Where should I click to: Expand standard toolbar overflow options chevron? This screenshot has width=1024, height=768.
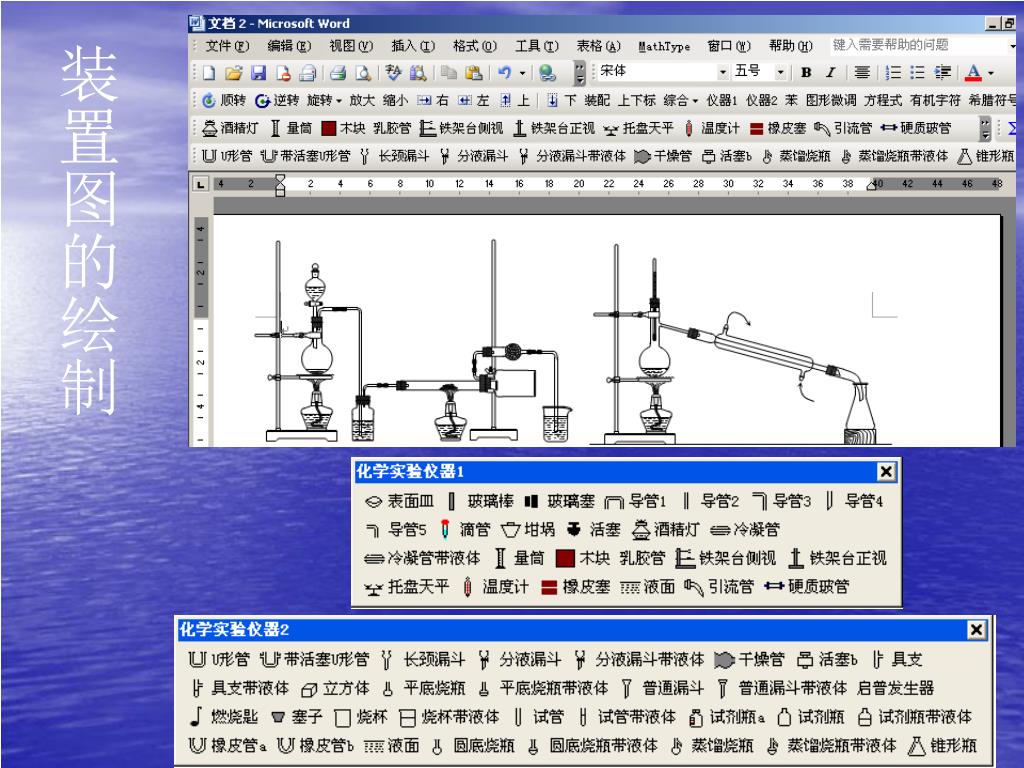point(580,72)
